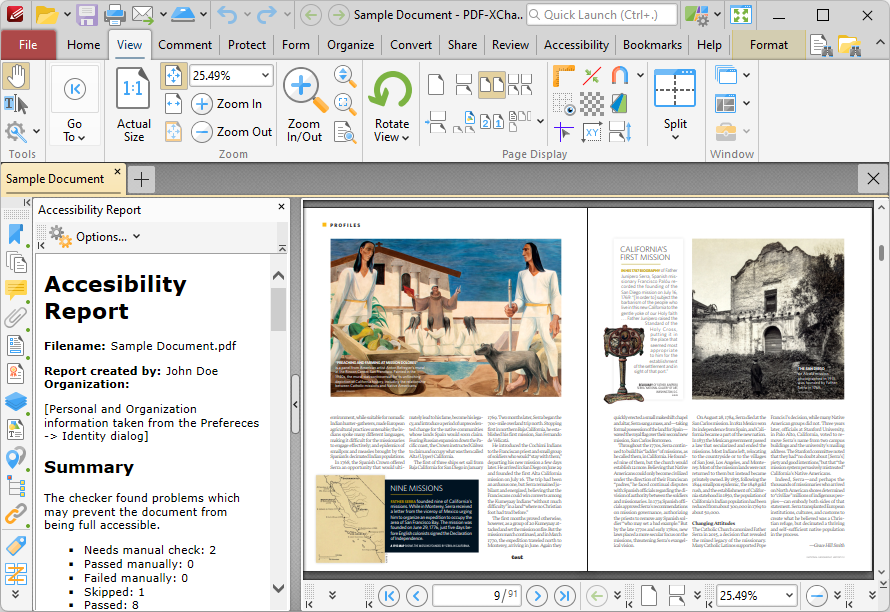The image size is (890, 612).
Task: Toggle the snap magnet icon
Action: 620,76
